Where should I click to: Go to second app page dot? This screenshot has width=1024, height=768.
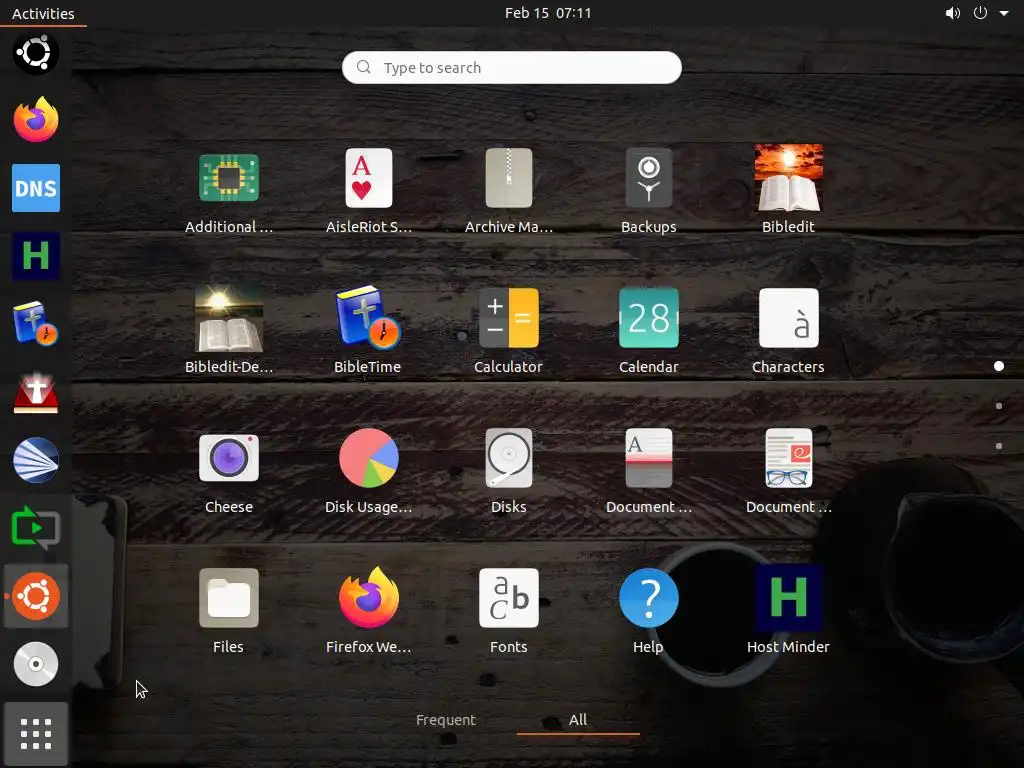tap(999, 406)
